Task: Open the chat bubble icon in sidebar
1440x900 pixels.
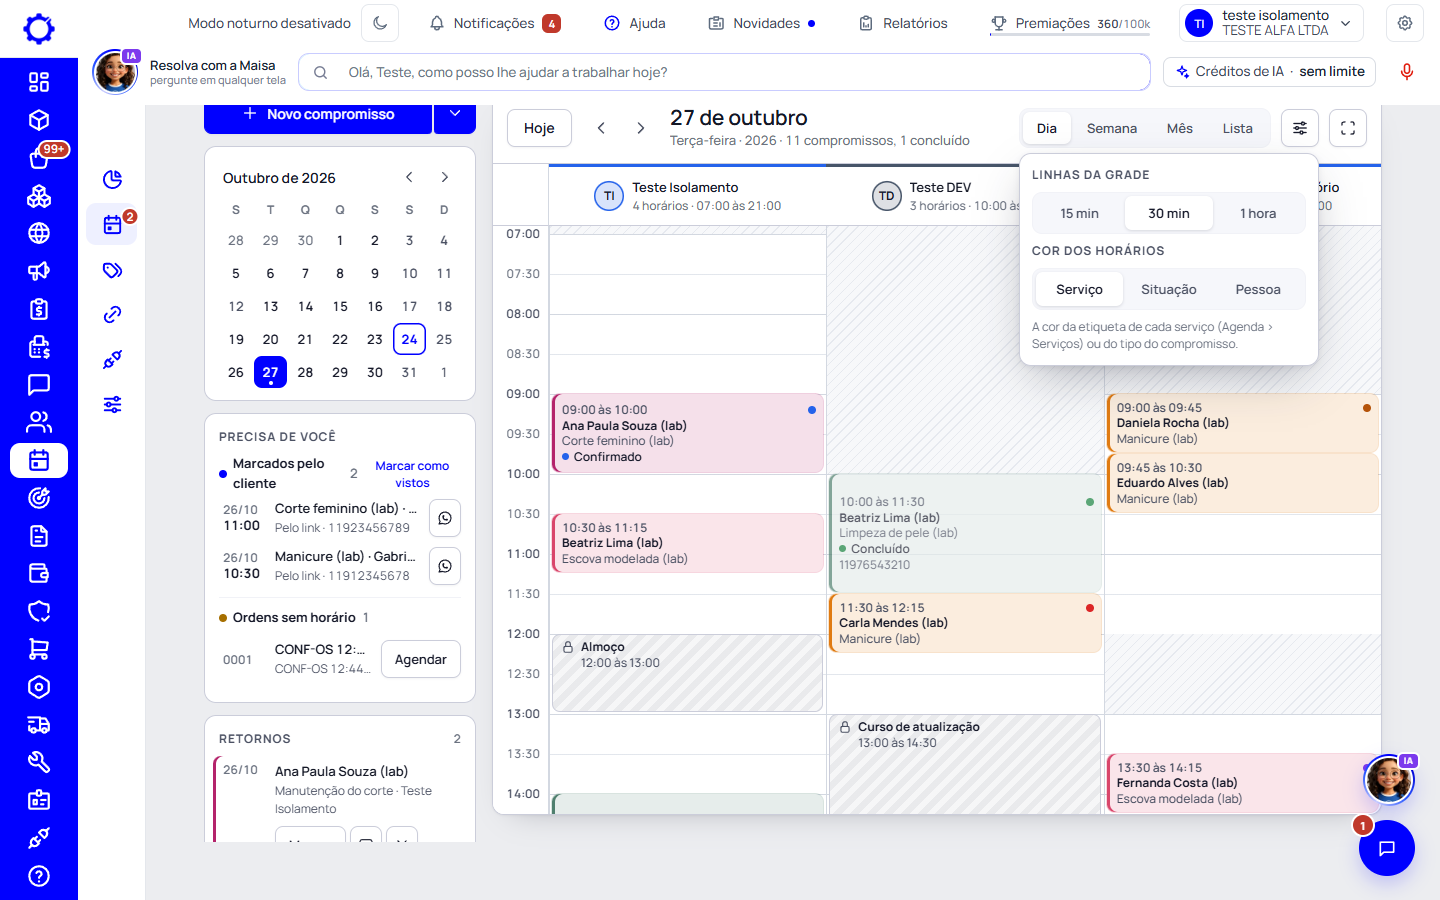Action: click(x=39, y=384)
